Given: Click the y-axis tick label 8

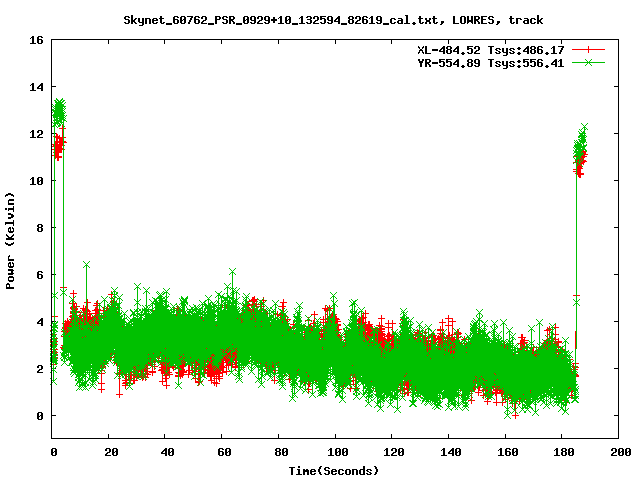Looking at the screenshot, I should 40,228.
